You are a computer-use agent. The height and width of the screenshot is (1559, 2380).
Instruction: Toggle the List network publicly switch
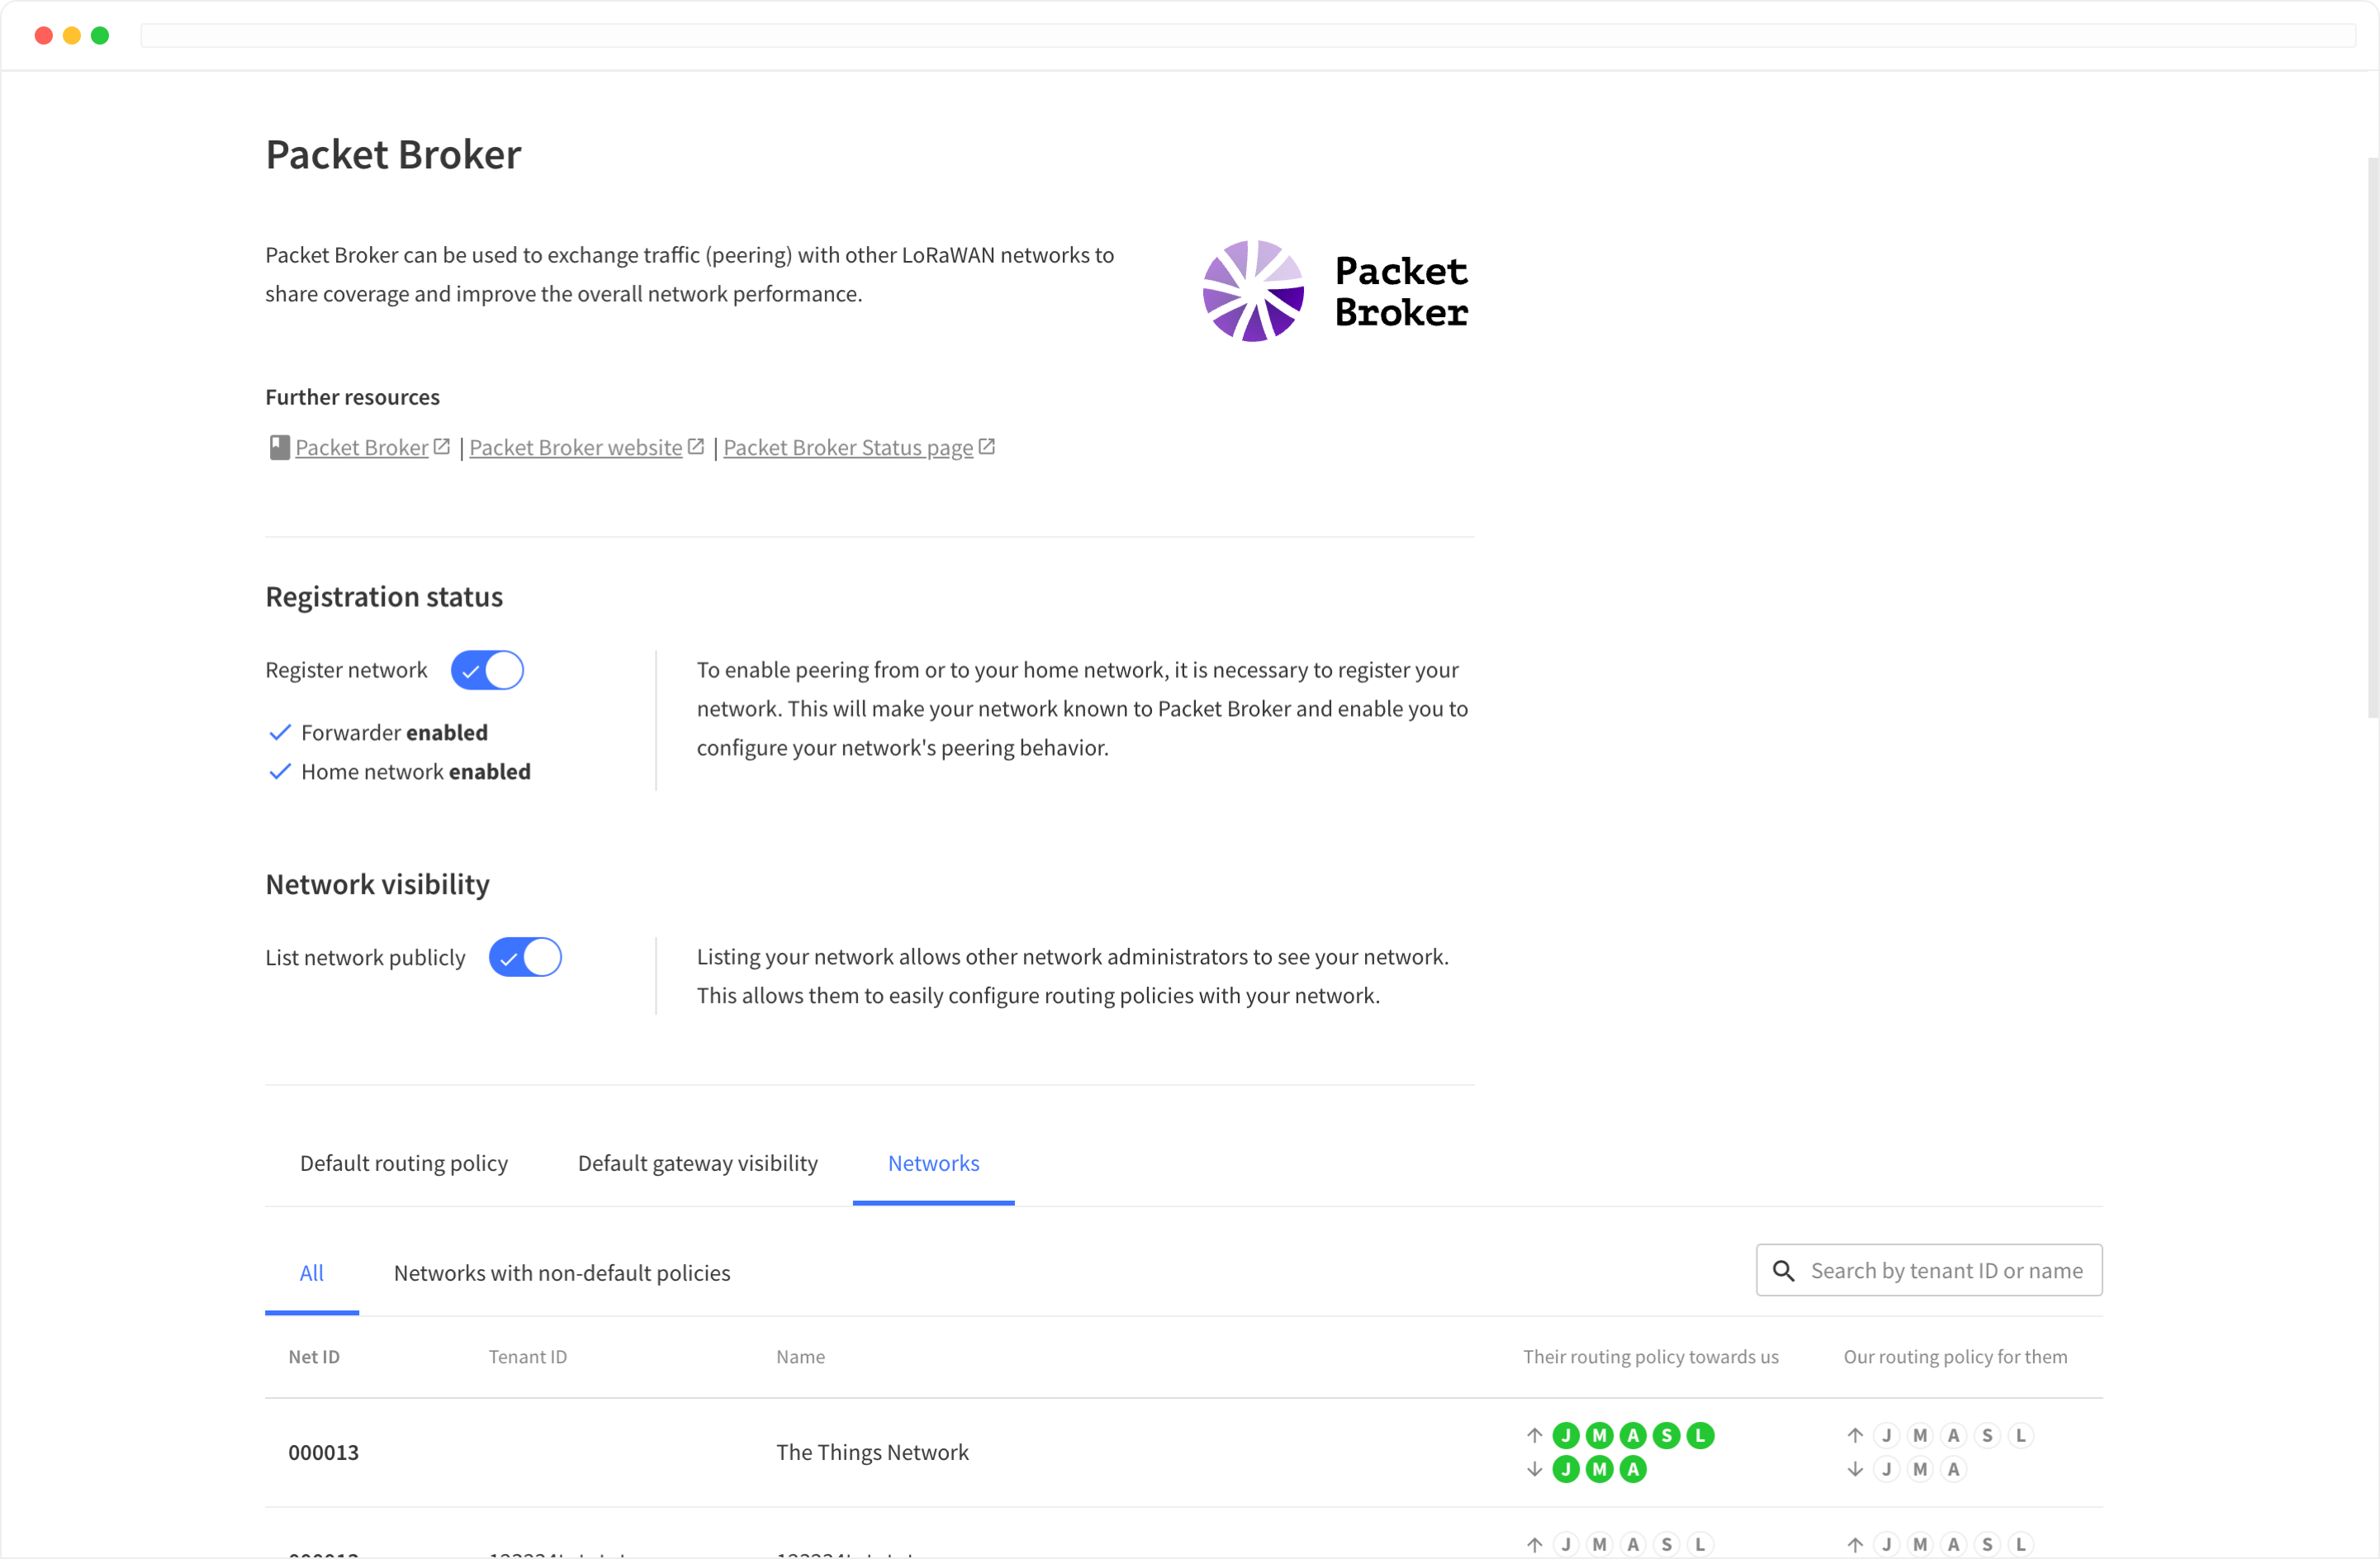tap(525, 957)
